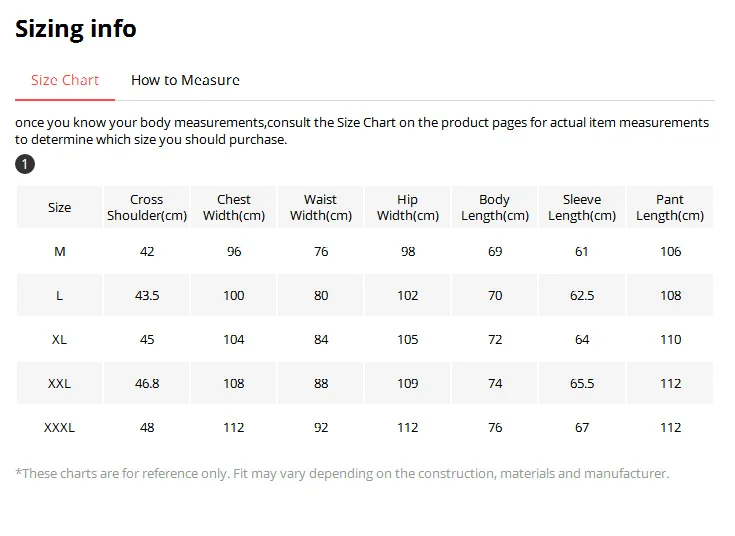Click the reference-only disclaimer text
735x536 pixels.
342,473
